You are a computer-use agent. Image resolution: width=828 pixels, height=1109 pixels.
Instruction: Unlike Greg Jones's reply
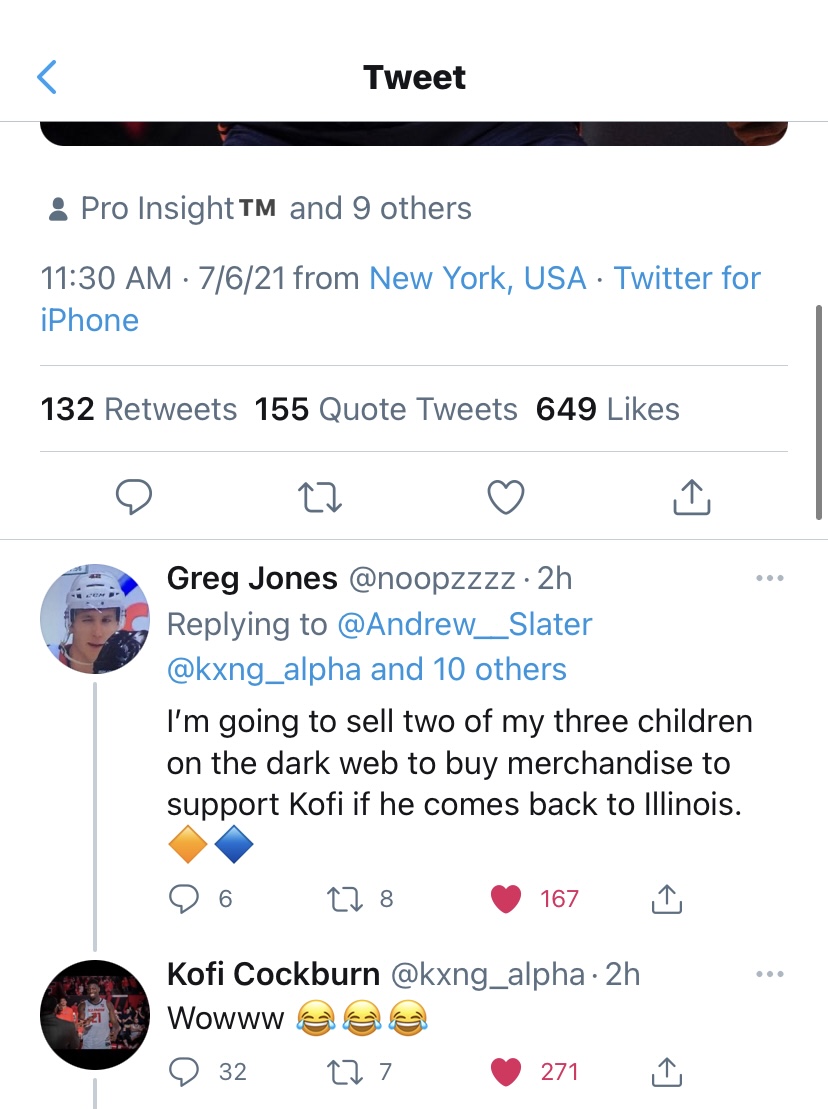pyautogui.click(x=507, y=899)
